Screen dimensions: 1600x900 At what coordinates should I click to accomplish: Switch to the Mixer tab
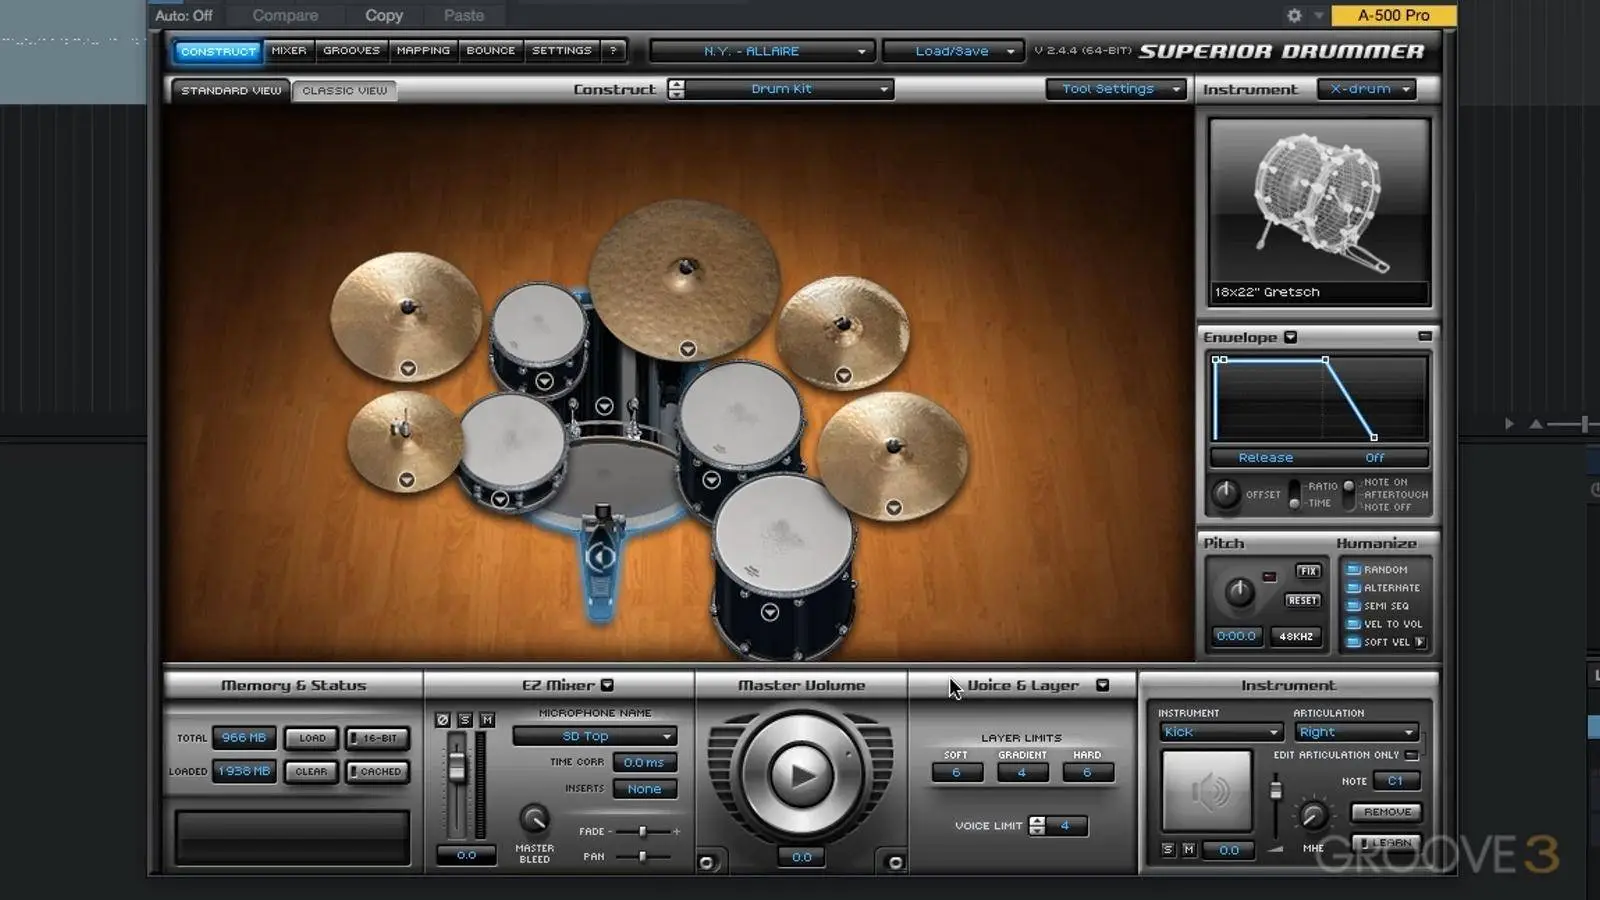point(288,50)
